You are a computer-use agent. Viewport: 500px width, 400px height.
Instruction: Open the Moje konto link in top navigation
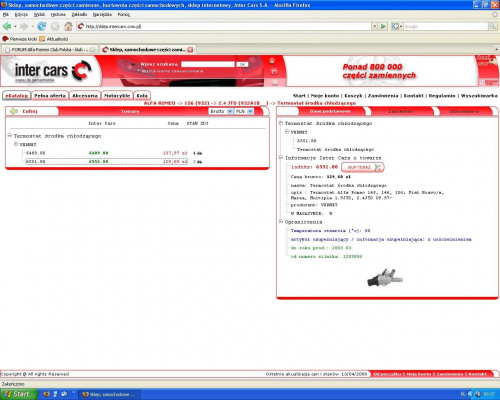[325, 96]
